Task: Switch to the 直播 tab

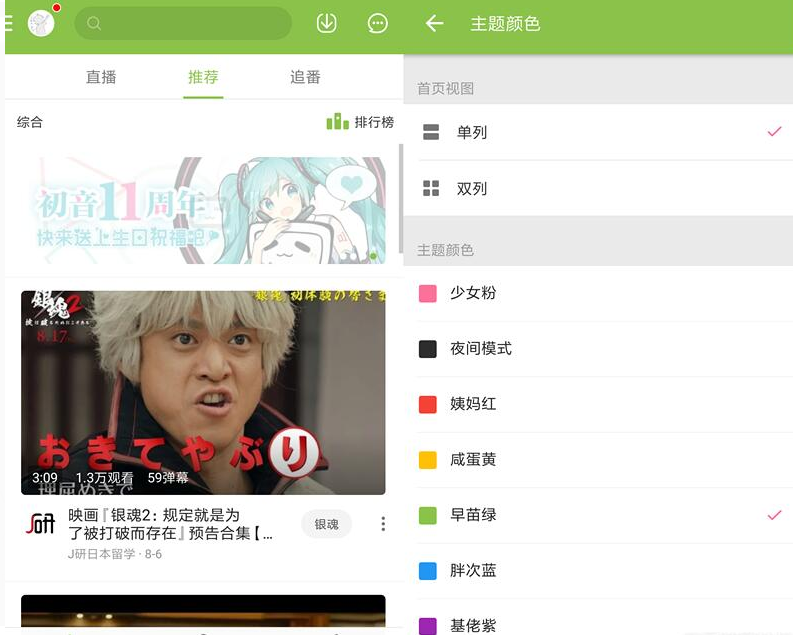Action: 101,77
